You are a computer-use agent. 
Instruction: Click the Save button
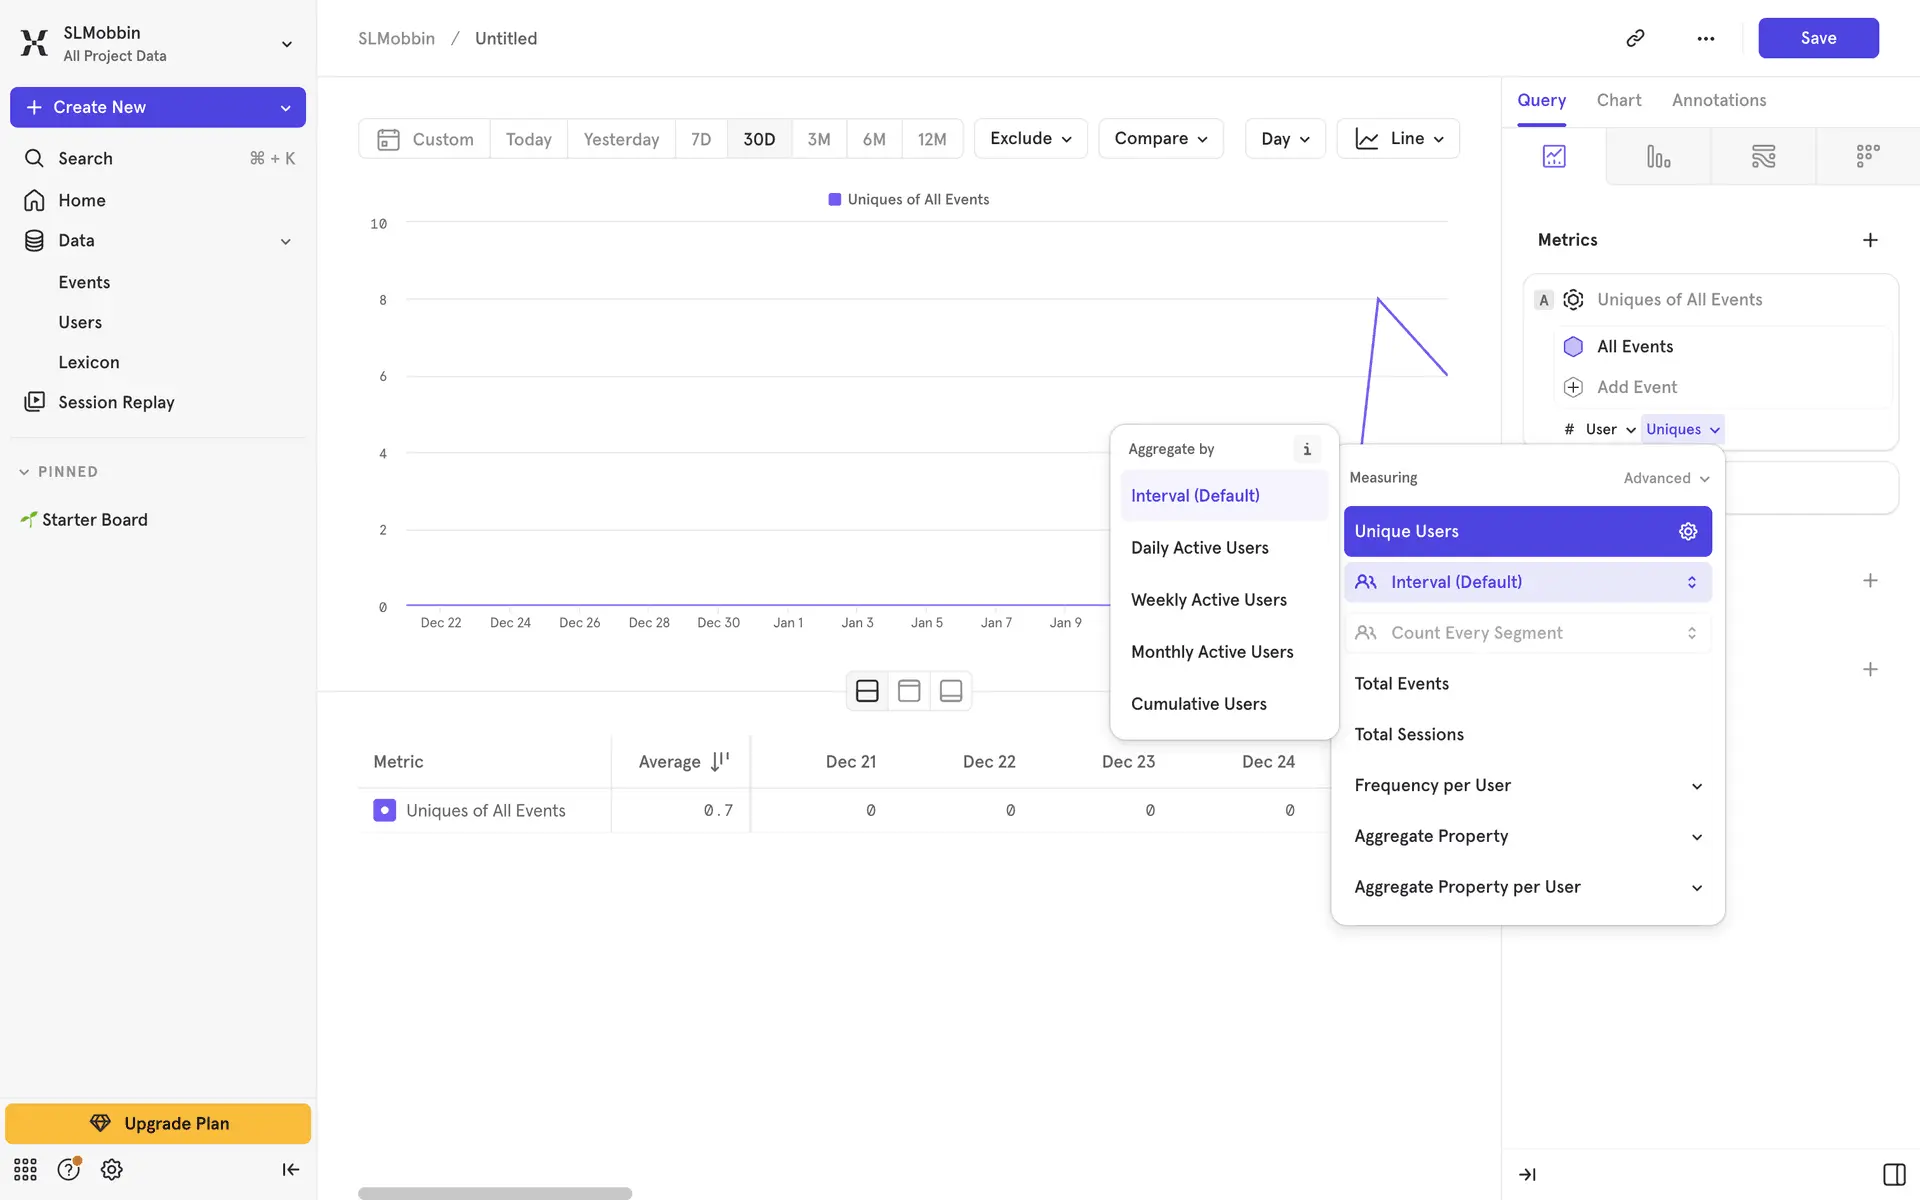tap(1817, 38)
